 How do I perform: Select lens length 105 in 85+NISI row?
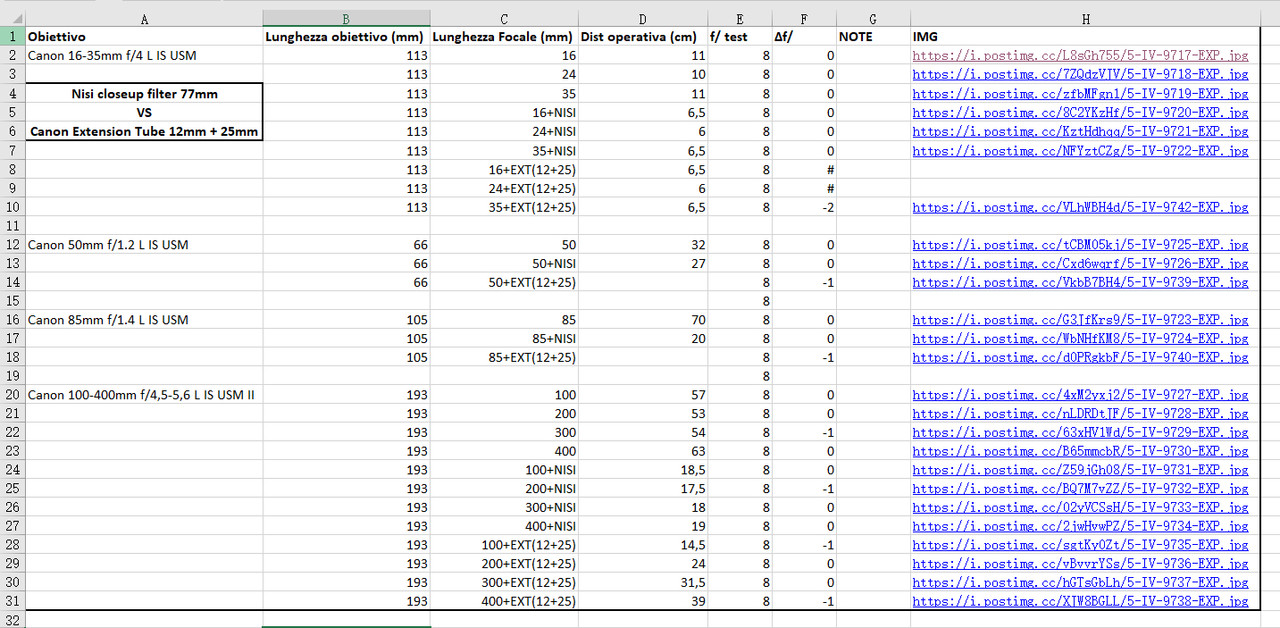pyautogui.click(x=347, y=339)
